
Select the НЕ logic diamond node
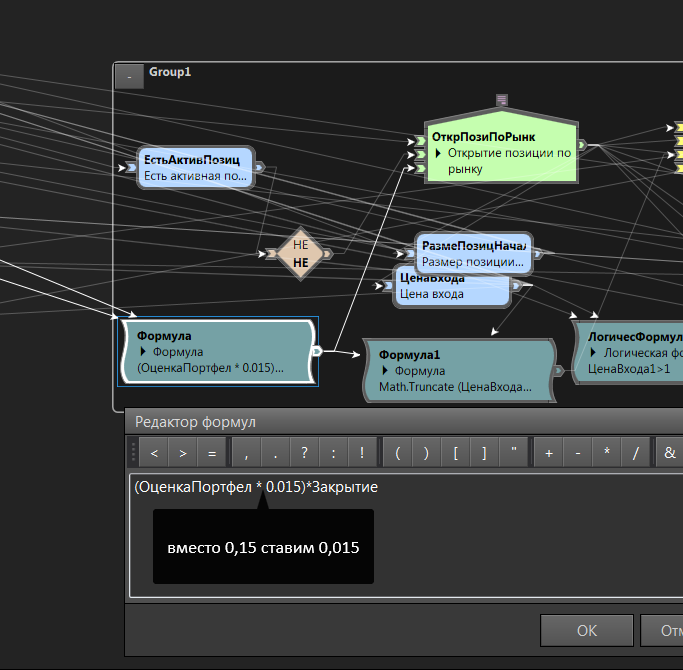tap(300, 254)
